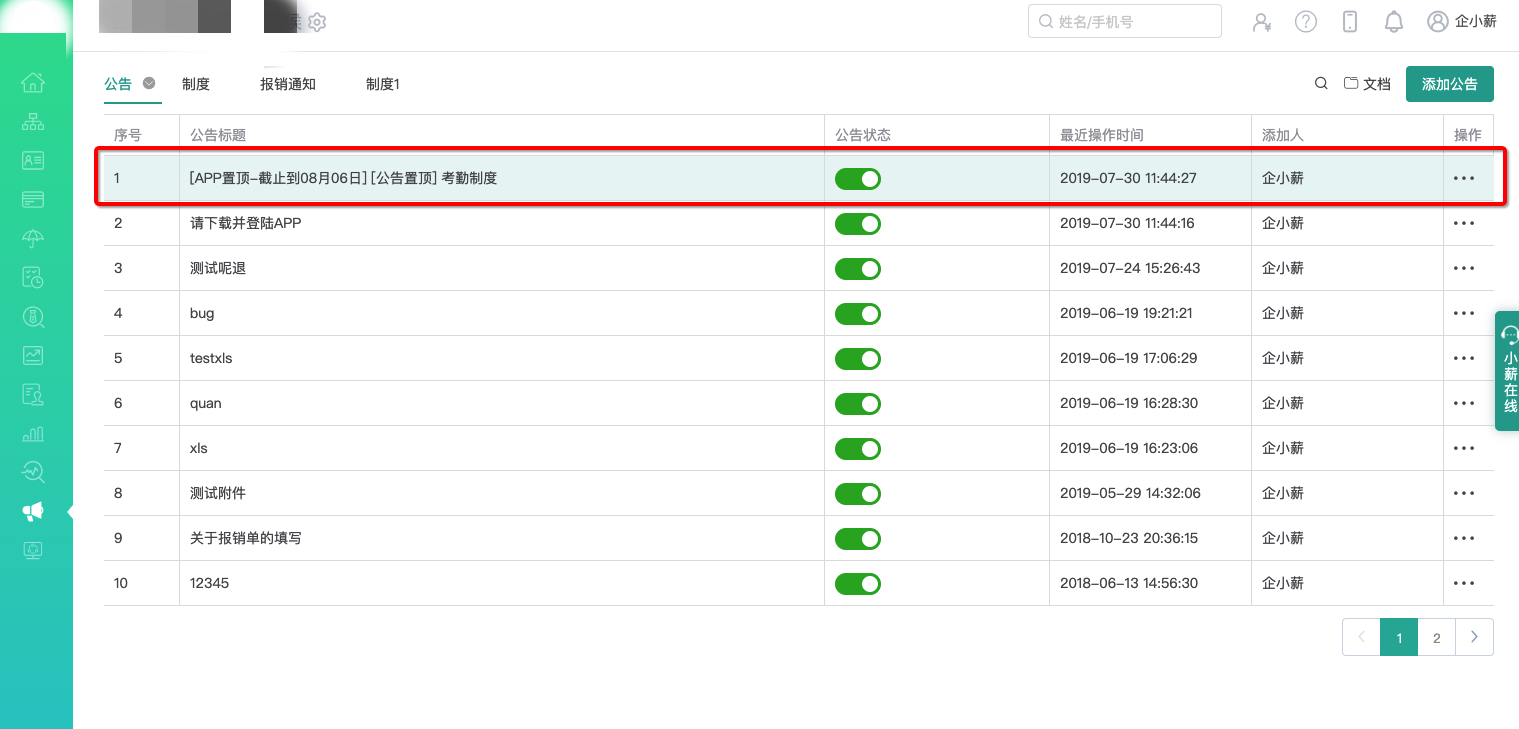Switch off the testxls announcement status
Viewport: 1519px width, 729px height.
857,359
